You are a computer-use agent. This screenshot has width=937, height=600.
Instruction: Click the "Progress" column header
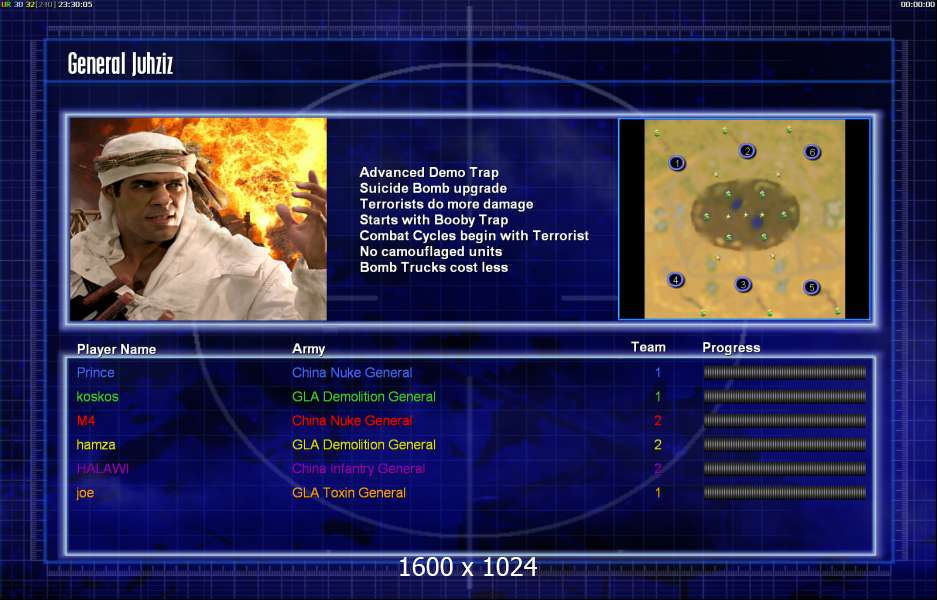pyautogui.click(x=731, y=348)
